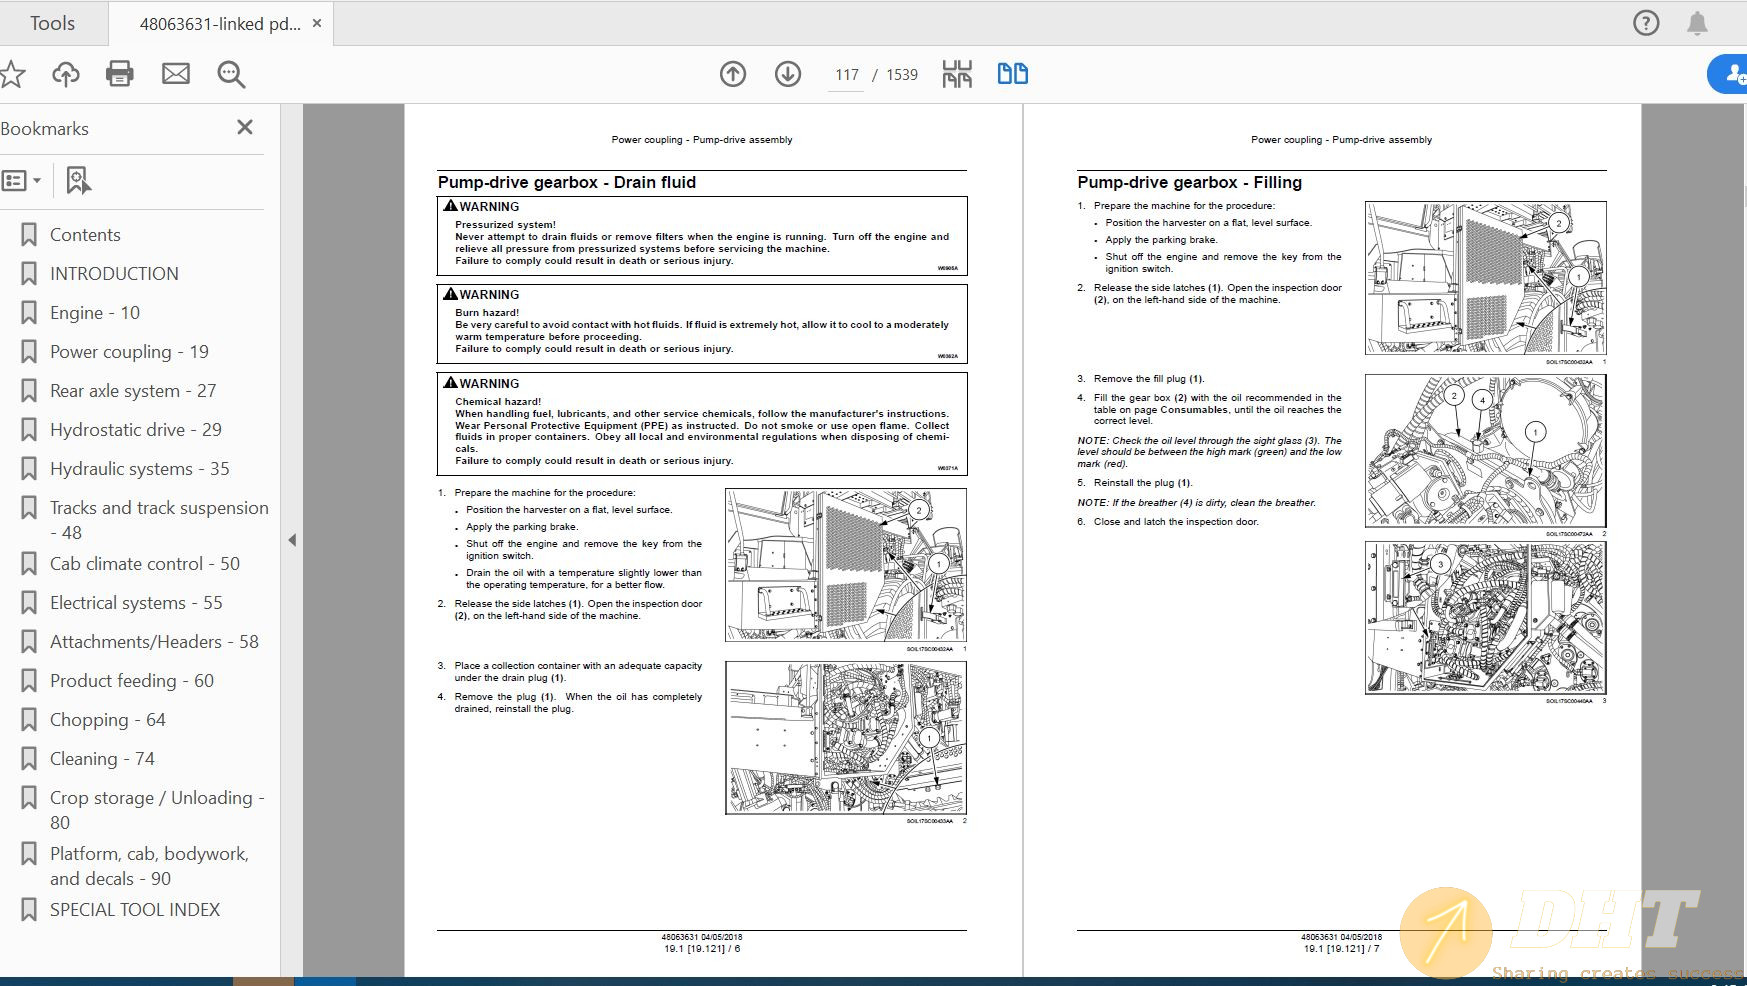Click the upload to cloud icon
Viewport: 1747px width, 986px height.
click(66, 74)
